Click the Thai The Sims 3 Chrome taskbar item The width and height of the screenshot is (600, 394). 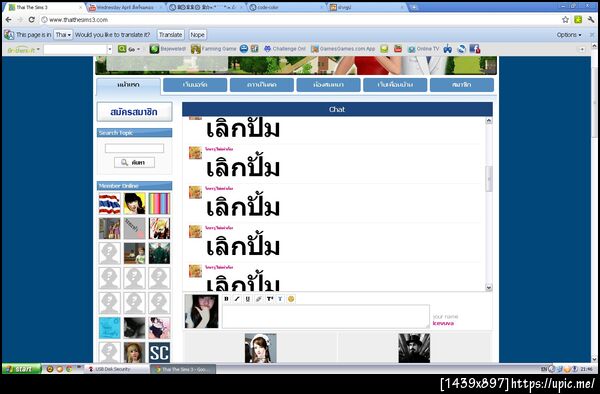[183, 369]
